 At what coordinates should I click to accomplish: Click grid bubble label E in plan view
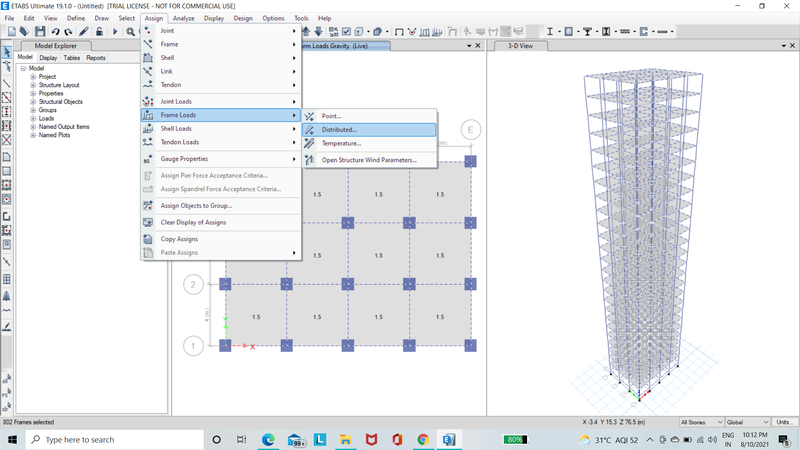tap(470, 130)
